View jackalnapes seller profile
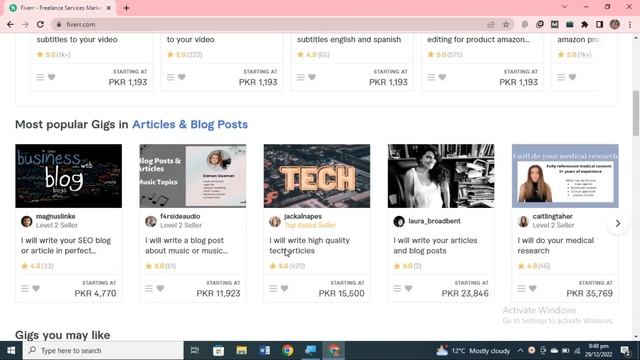Image resolution: width=640 pixels, height=360 pixels. click(303, 216)
